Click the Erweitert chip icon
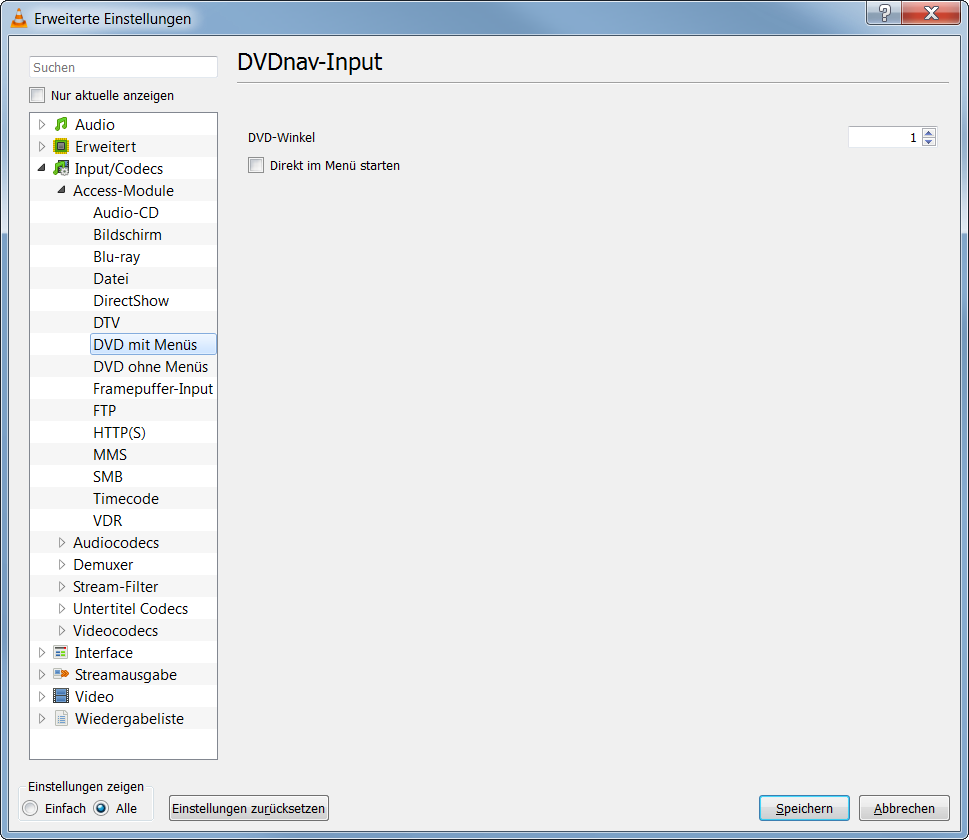This screenshot has width=969, height=840. [61, 146]
